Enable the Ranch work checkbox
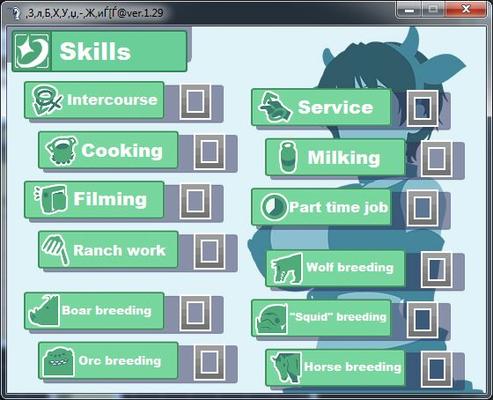This screenshot has height=400, width=493. click(x=209, y=251)
